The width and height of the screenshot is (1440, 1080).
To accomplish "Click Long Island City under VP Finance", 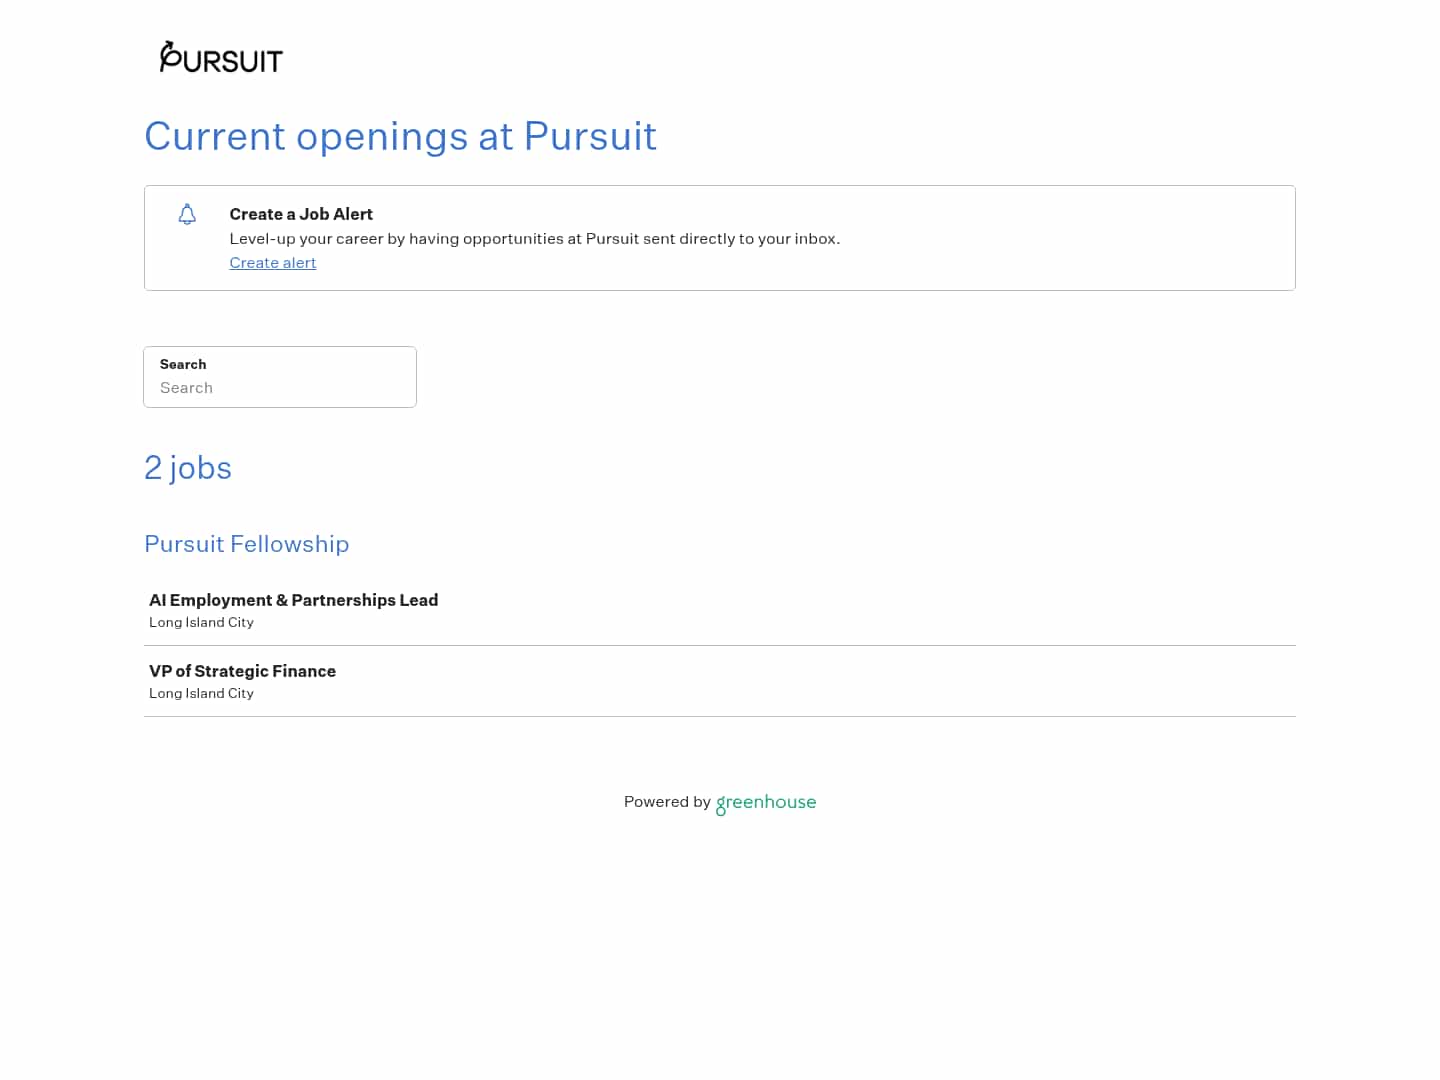I will (201, 693).
